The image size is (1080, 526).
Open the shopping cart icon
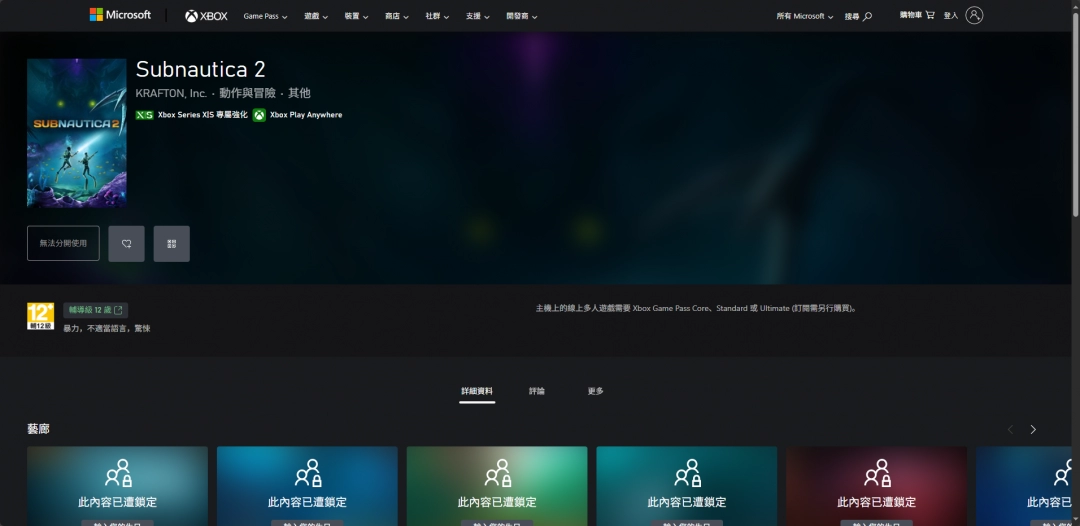coord(931,14)
